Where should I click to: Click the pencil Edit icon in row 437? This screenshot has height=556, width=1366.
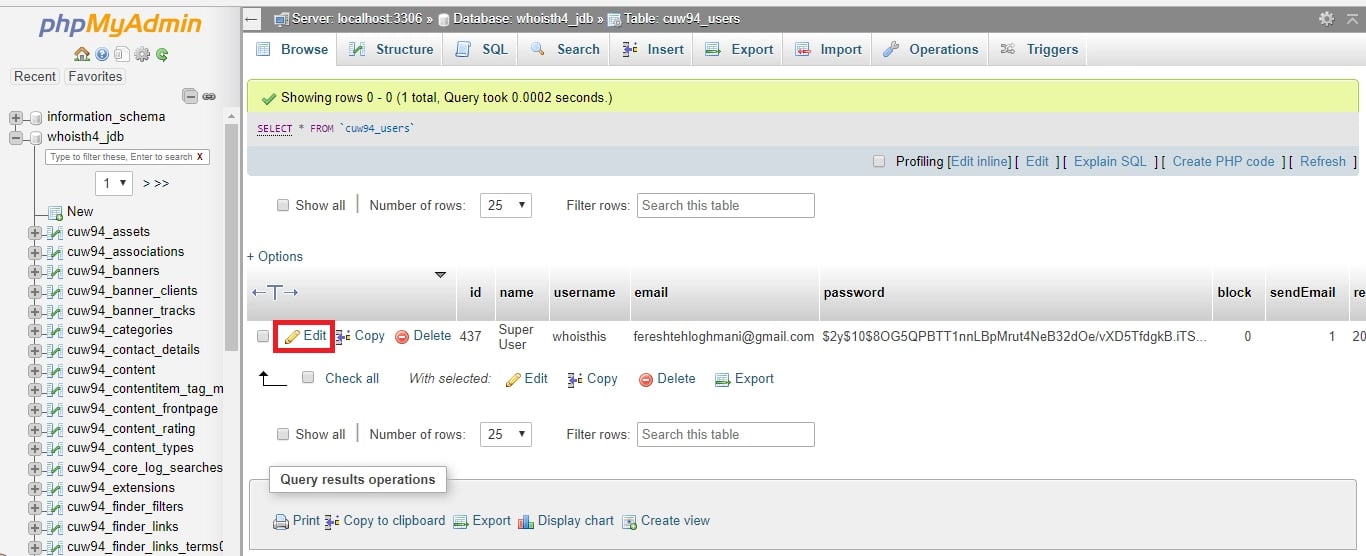292,337
